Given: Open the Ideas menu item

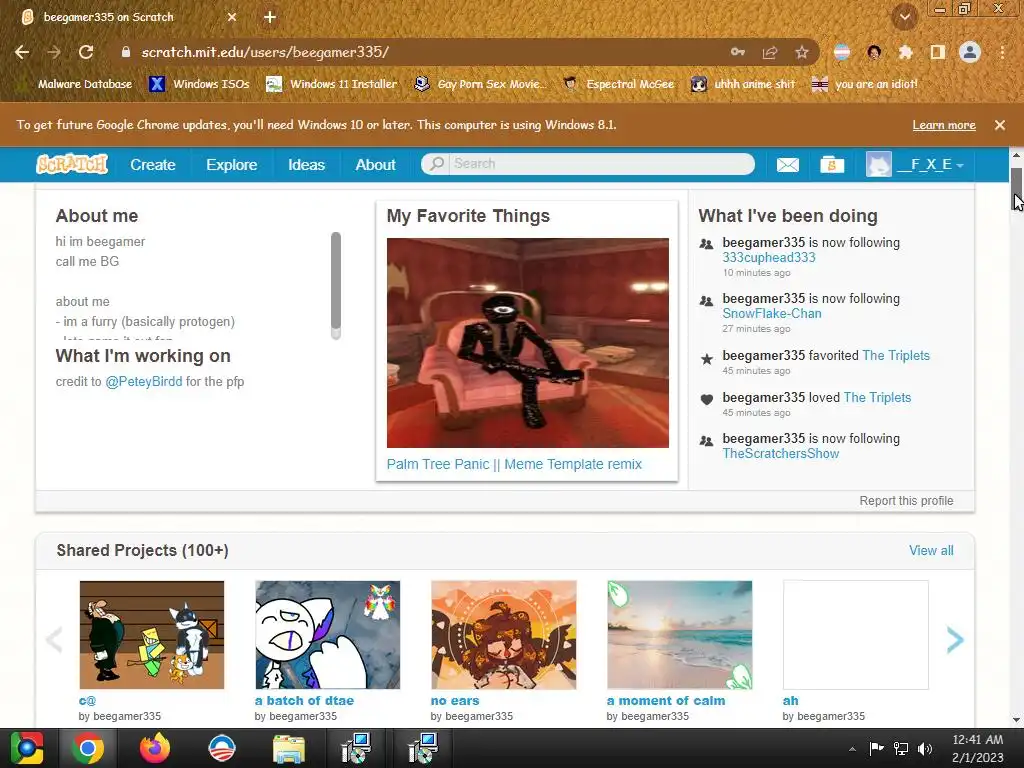Looking at the screenshot, I should pyautogui.click(x=306, y=165).
